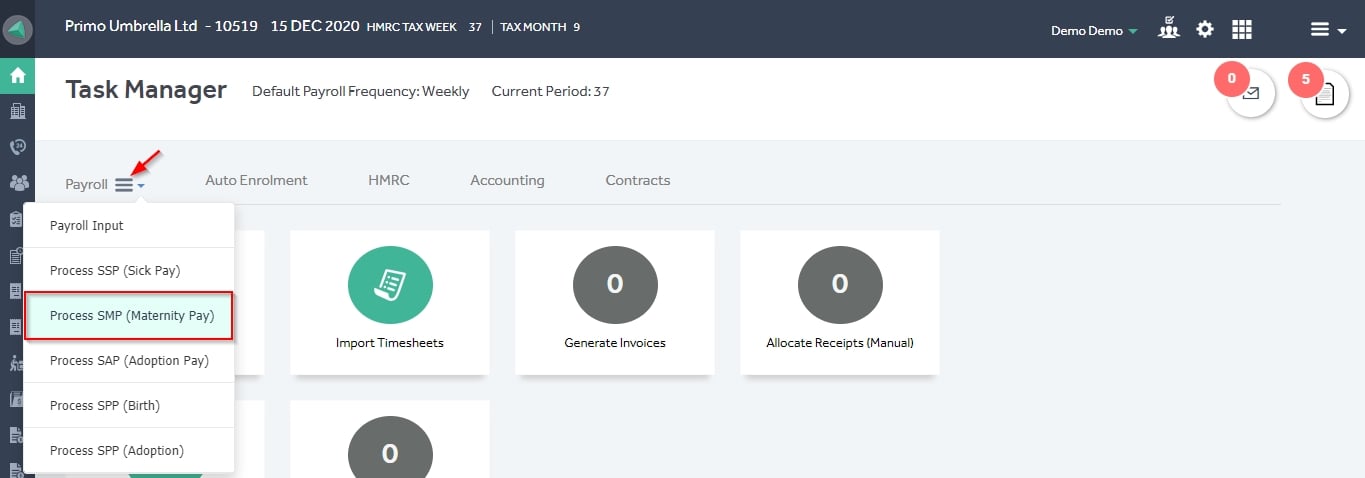Open the documents icon with badge 5
The height and width of the screenshot is (478, 1365).
pos(1324,94)
